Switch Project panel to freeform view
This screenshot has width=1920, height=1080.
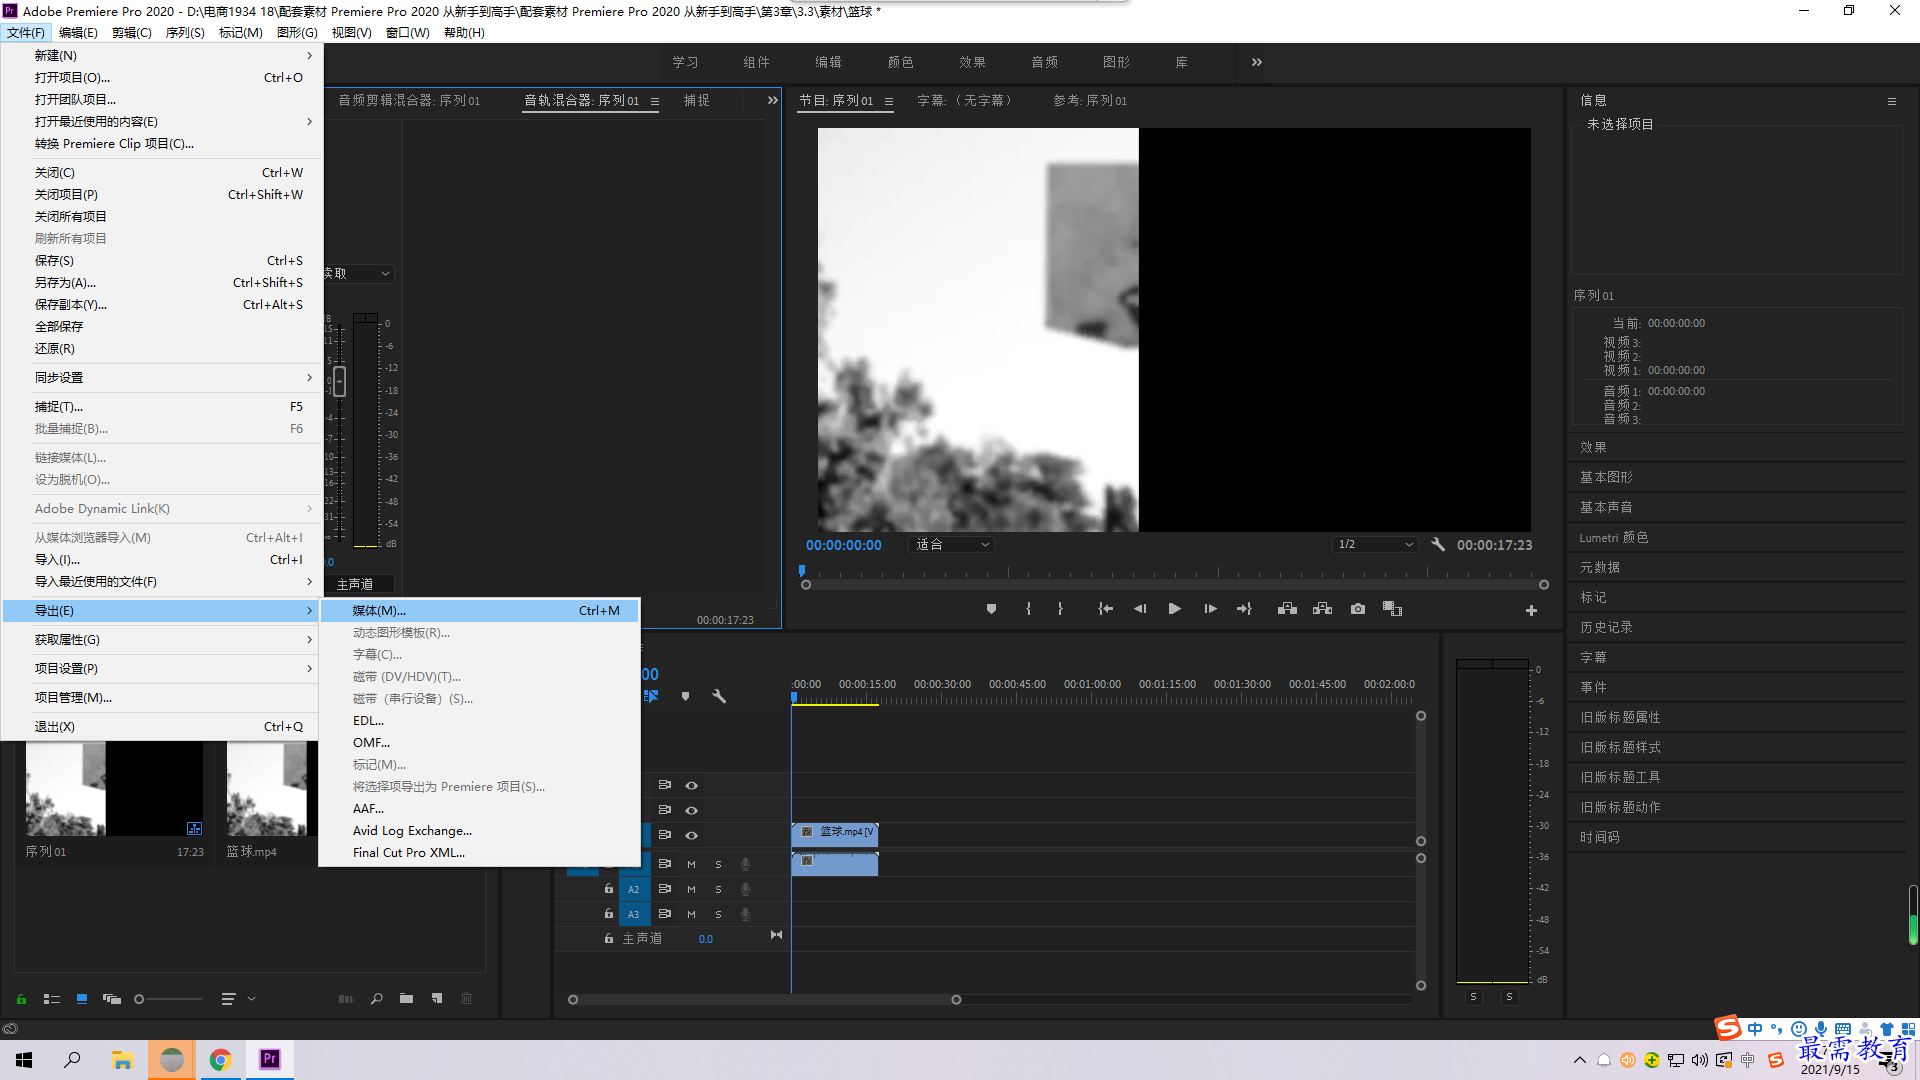[x=112, y=999]
